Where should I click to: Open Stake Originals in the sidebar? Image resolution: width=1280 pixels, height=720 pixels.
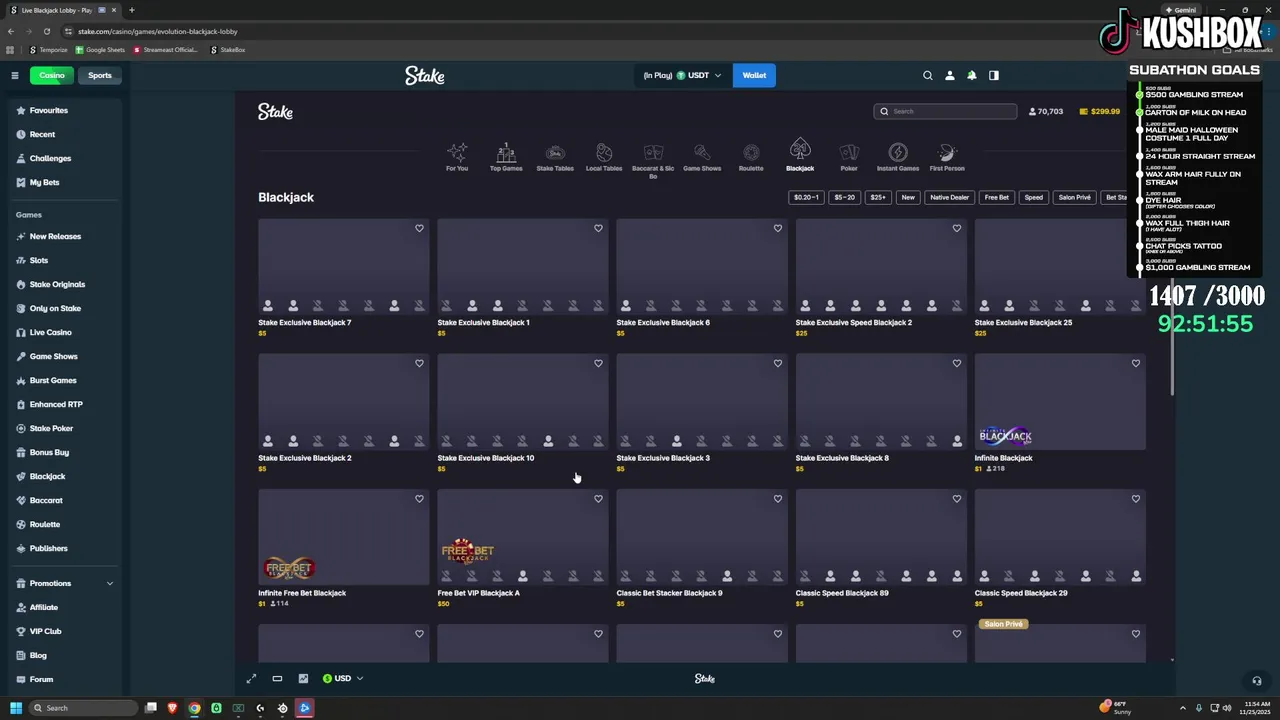(56, 284)
